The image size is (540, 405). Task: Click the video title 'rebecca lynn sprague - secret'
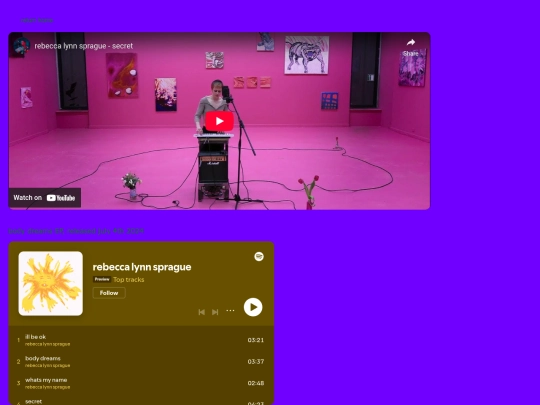(84, 46)
